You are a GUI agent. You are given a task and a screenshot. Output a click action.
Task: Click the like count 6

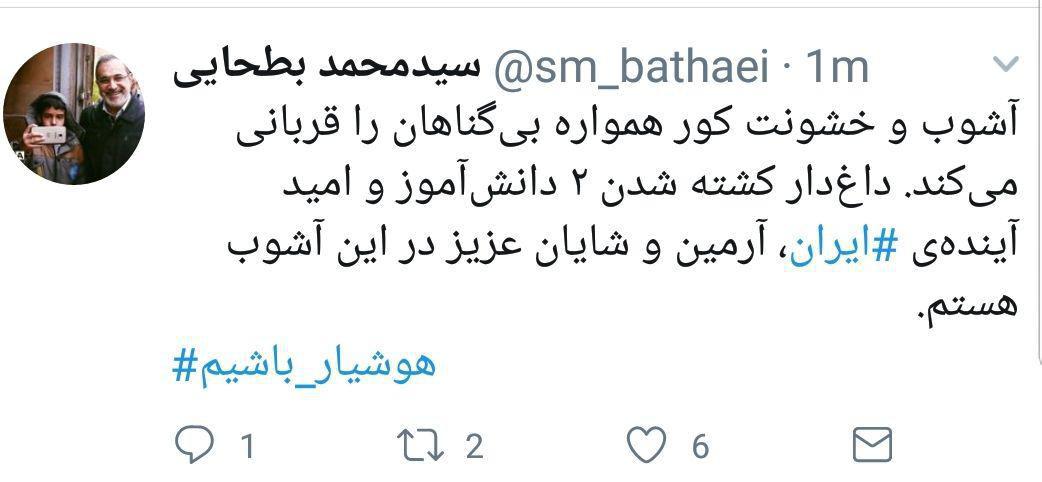click(x=700, y=446)
